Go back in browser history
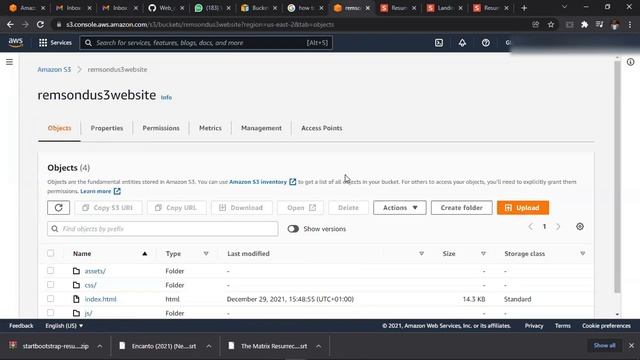640x360 pixels. coord(10,24)
